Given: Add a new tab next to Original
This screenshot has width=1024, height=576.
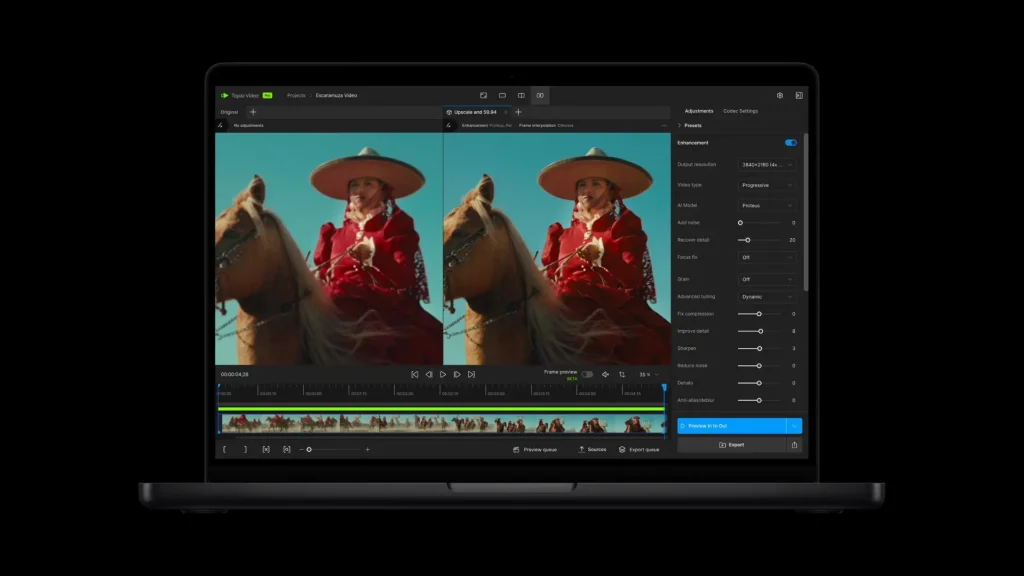Looking at the screenshot, I should 253,112.
